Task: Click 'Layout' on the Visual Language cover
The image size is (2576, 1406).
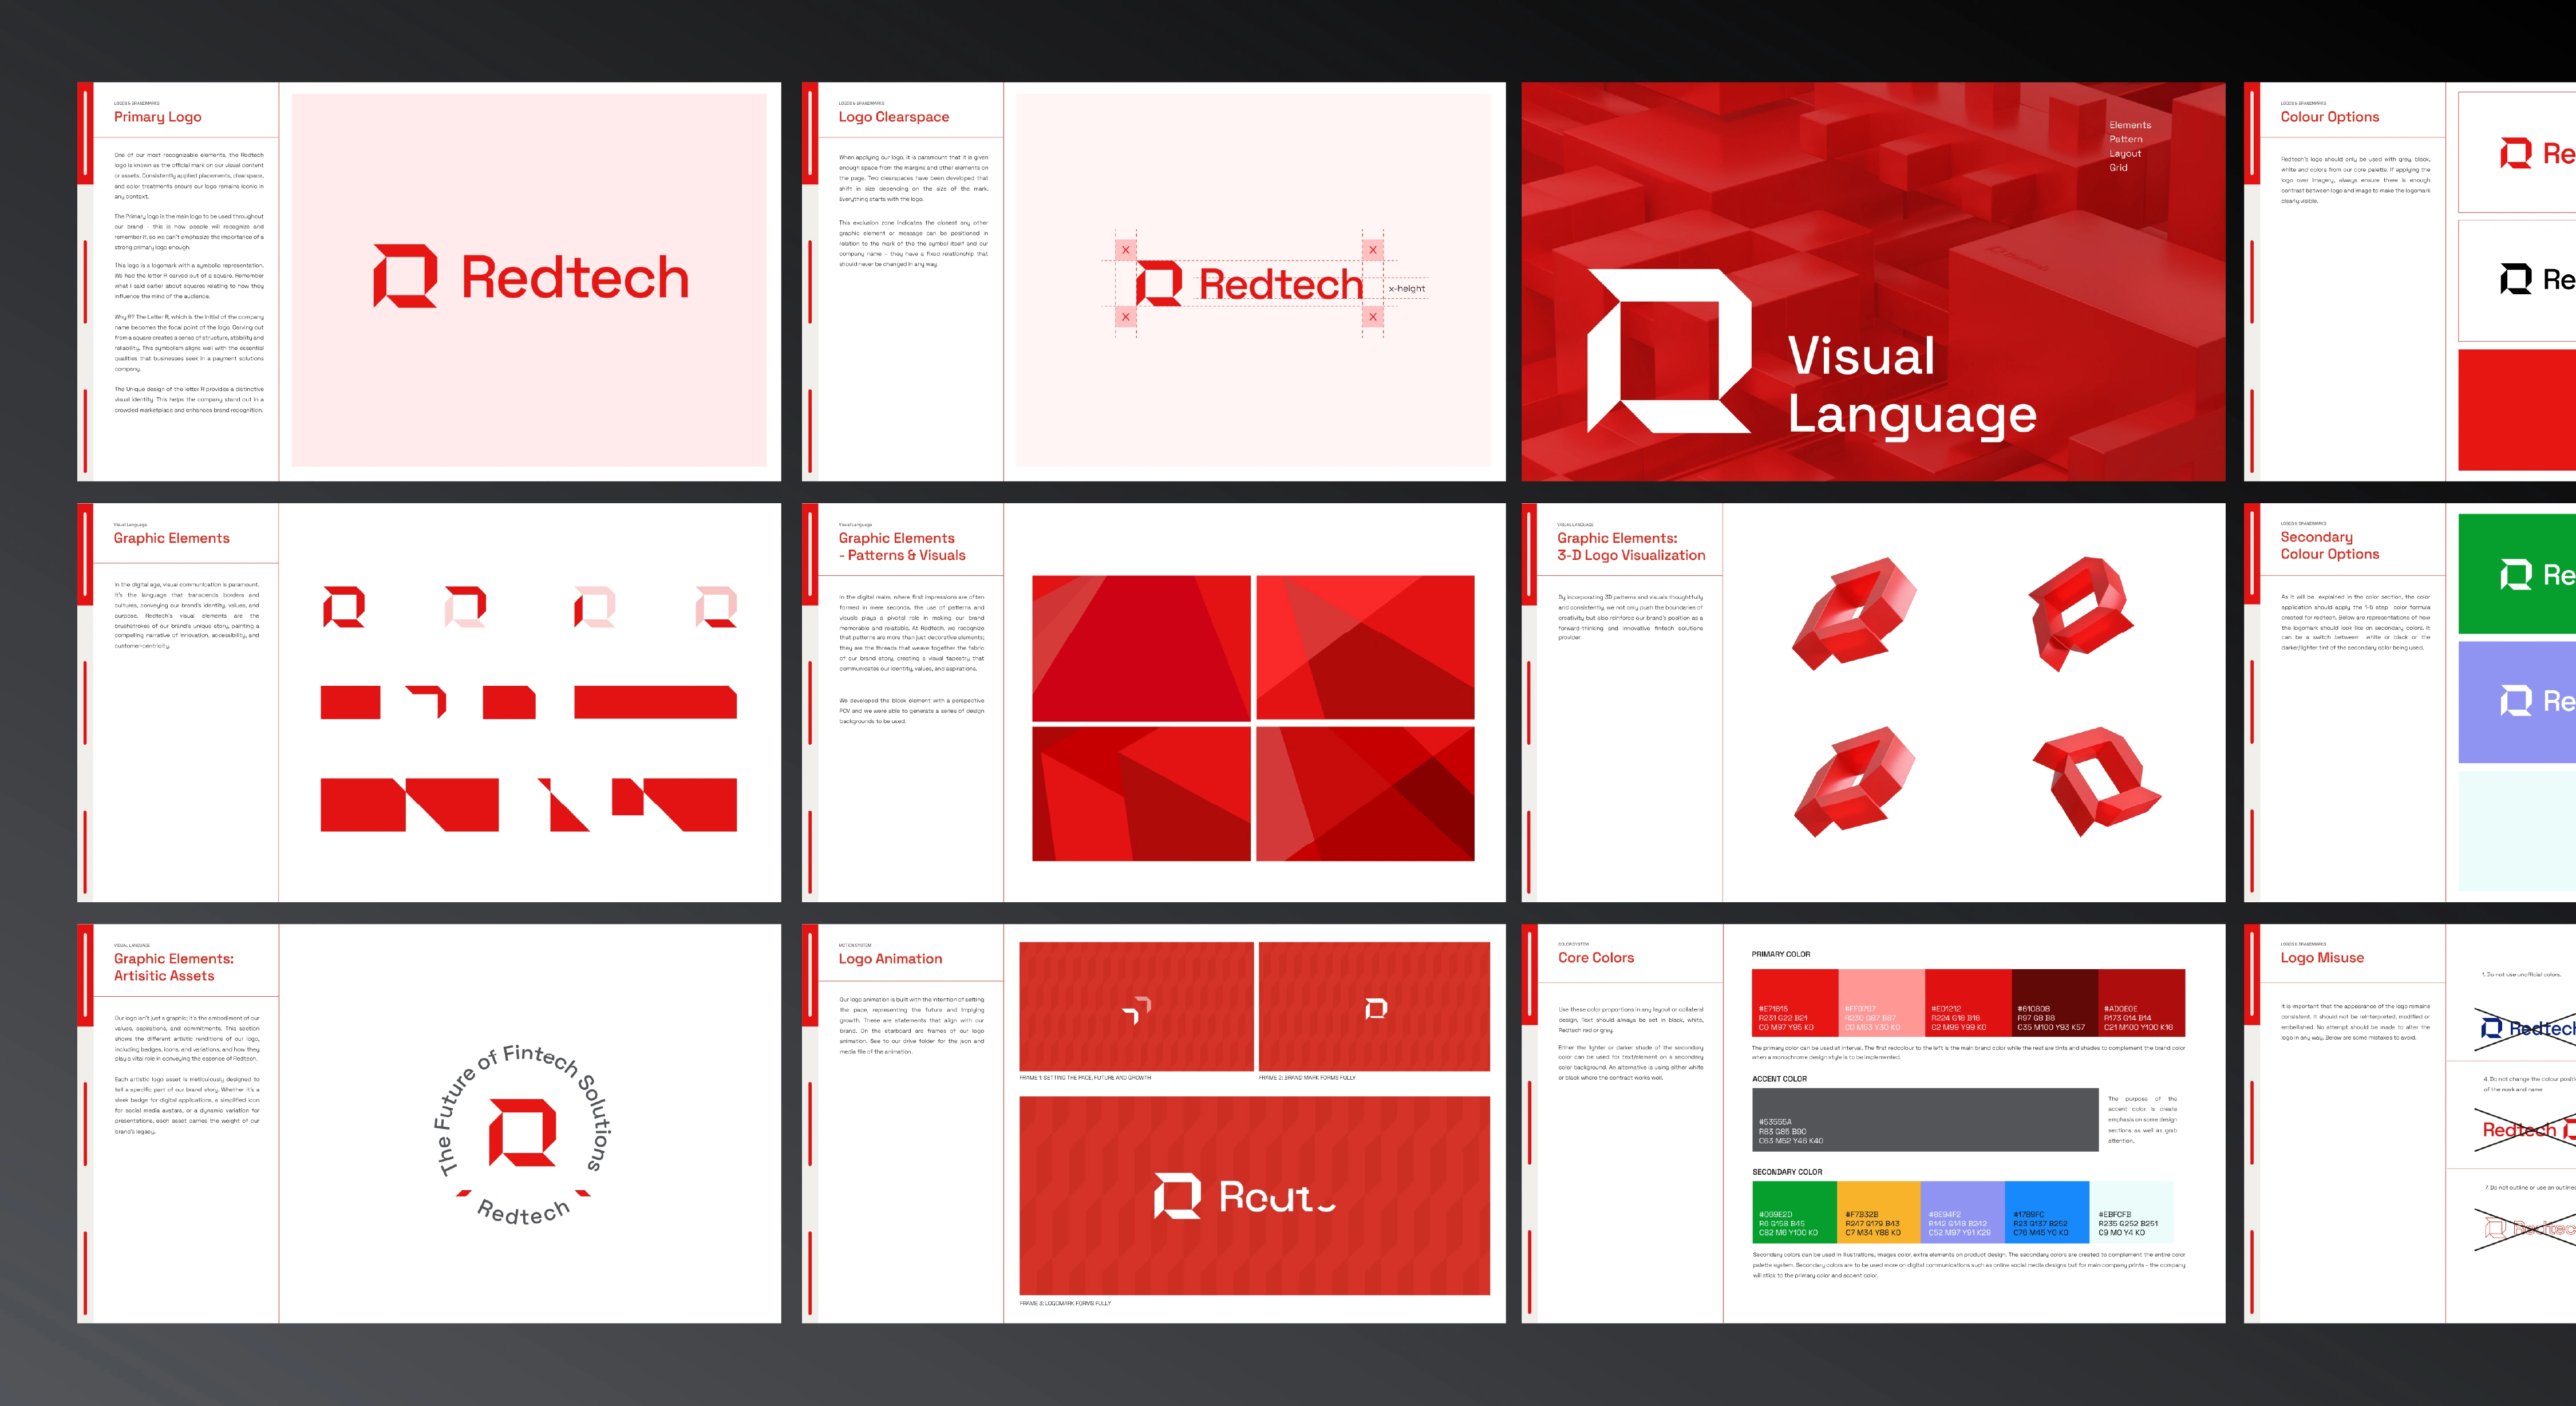Action: pyautogui.click(x=2125, y=153)
